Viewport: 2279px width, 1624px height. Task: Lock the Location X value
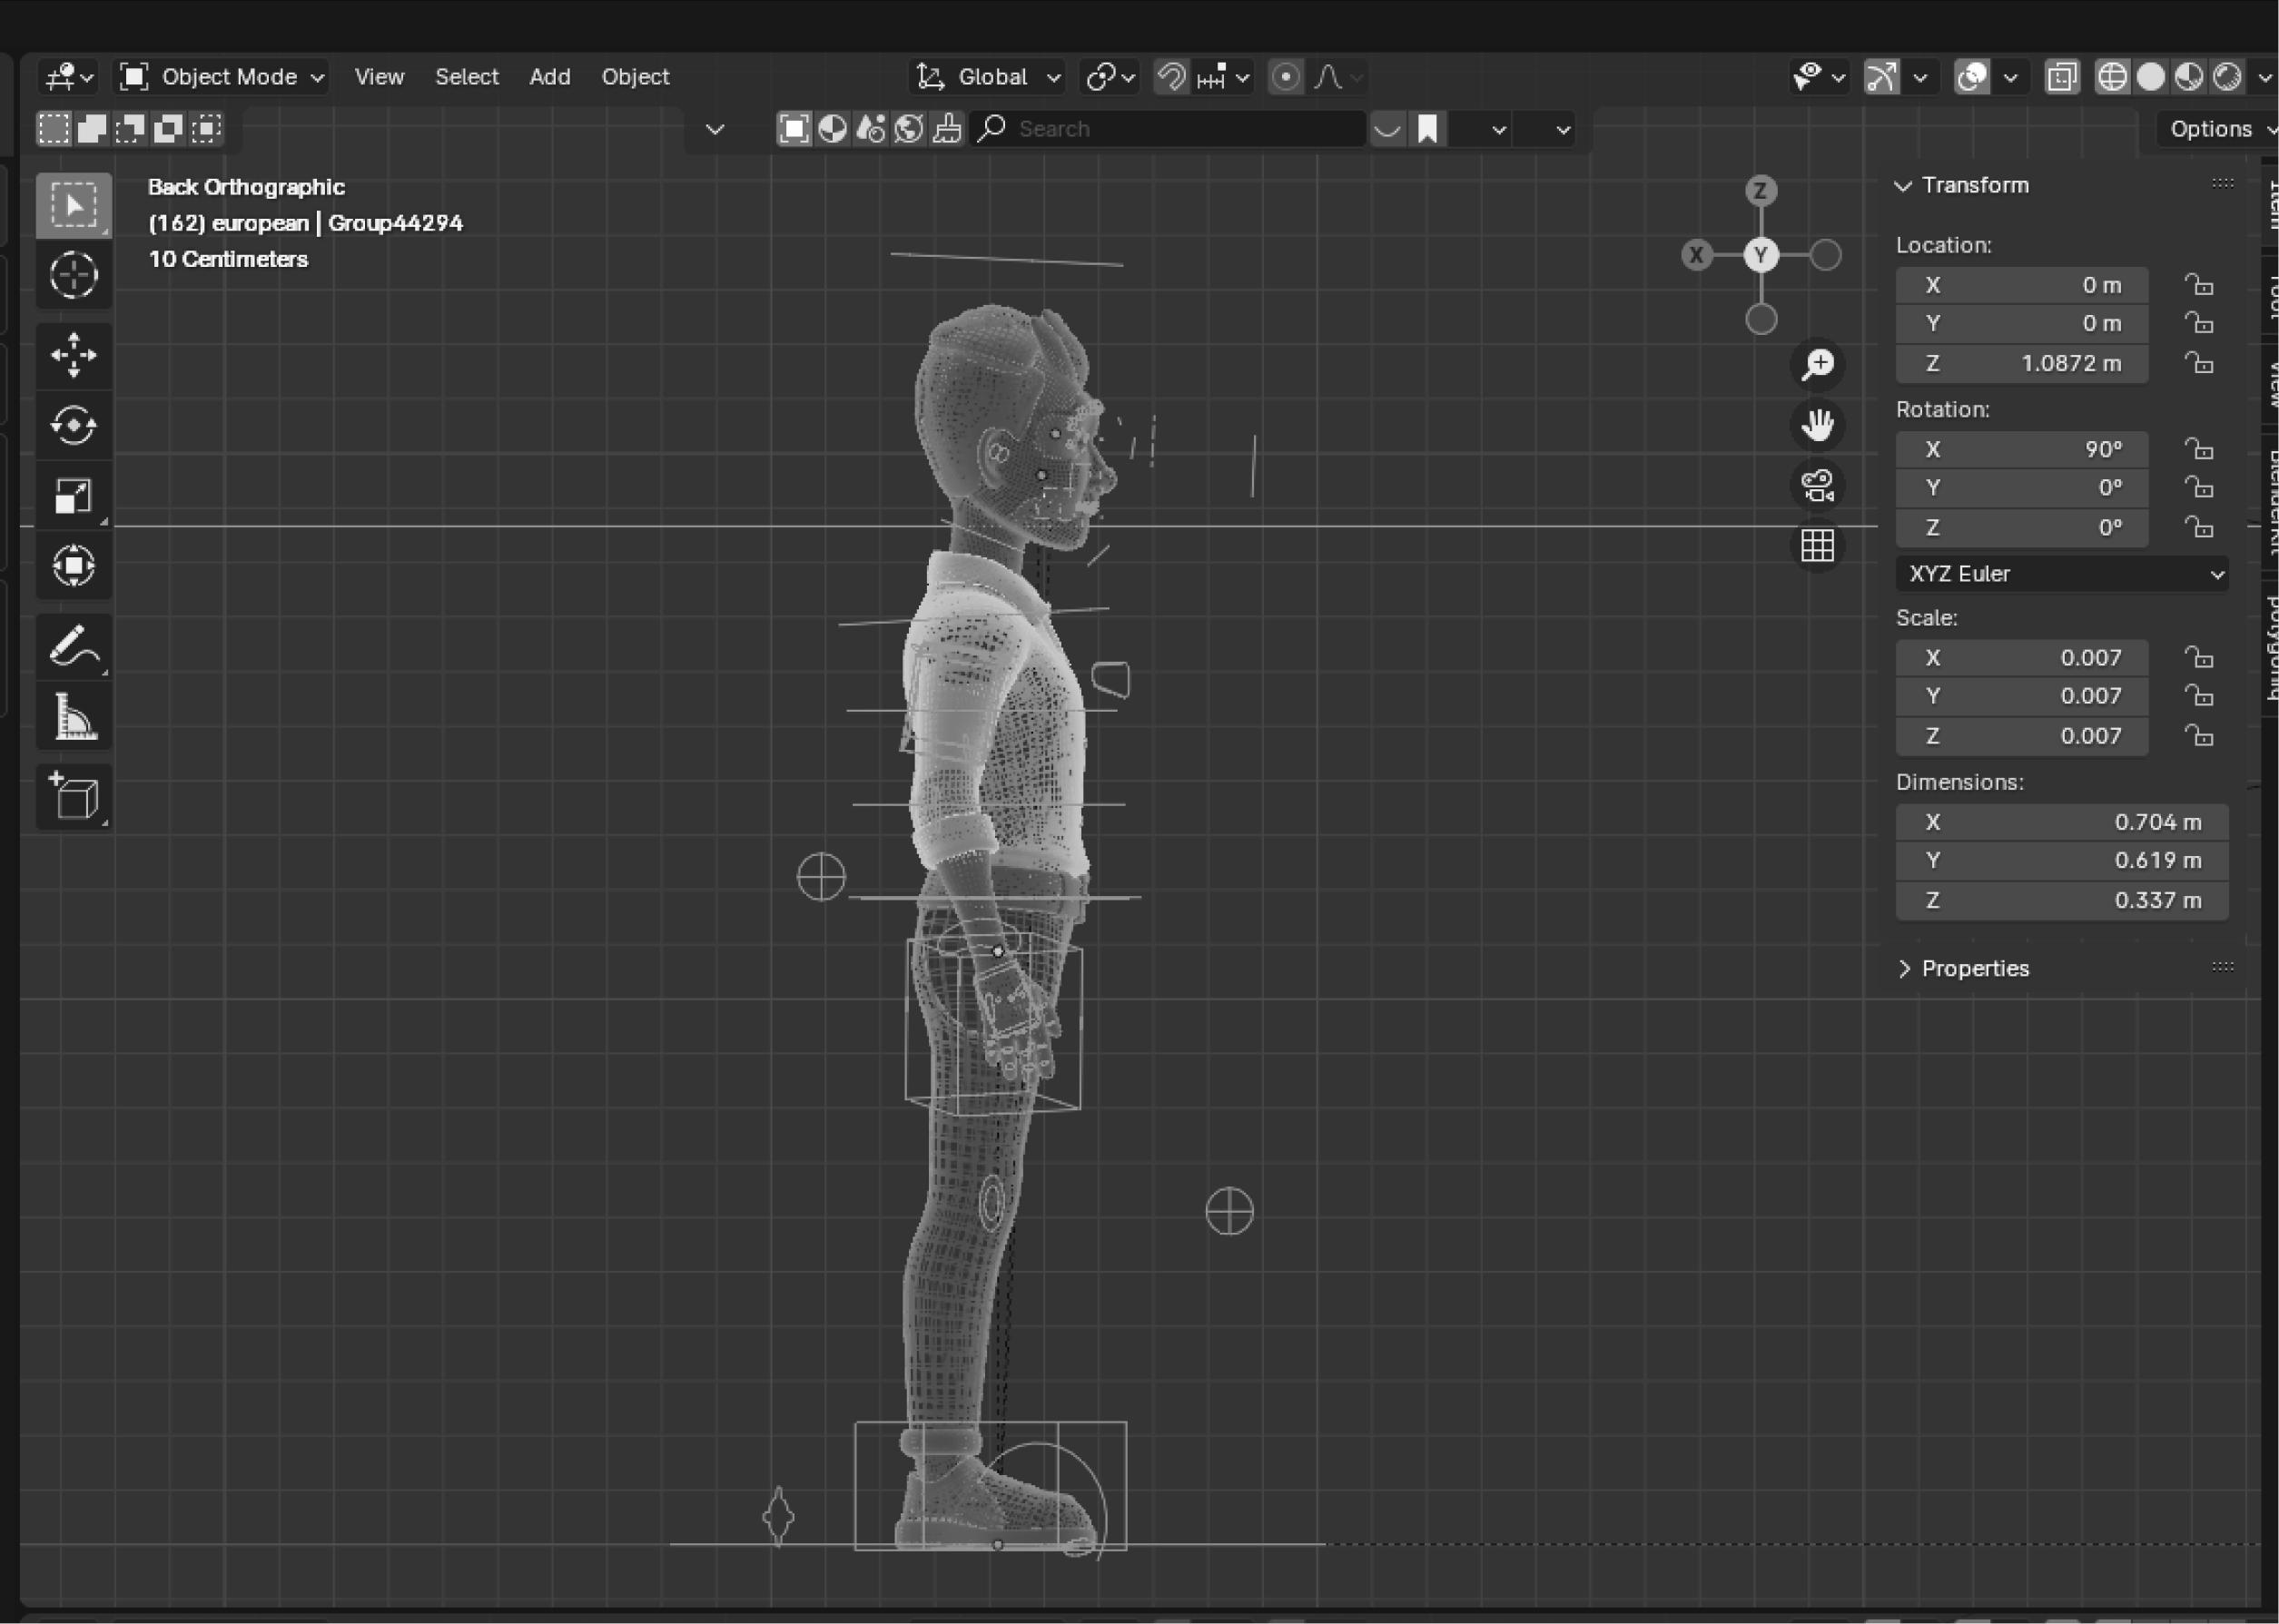click(2198, 286)
